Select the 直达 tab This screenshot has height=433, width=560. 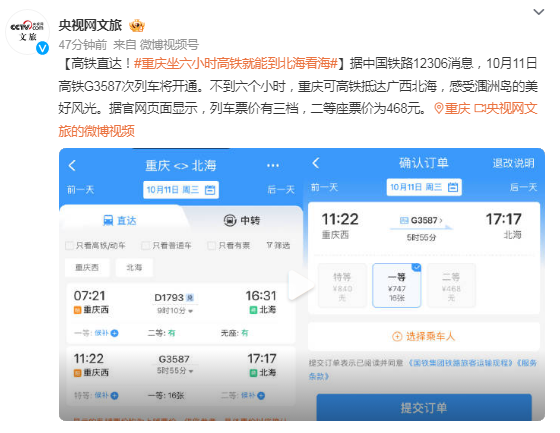tap(120, 220)
